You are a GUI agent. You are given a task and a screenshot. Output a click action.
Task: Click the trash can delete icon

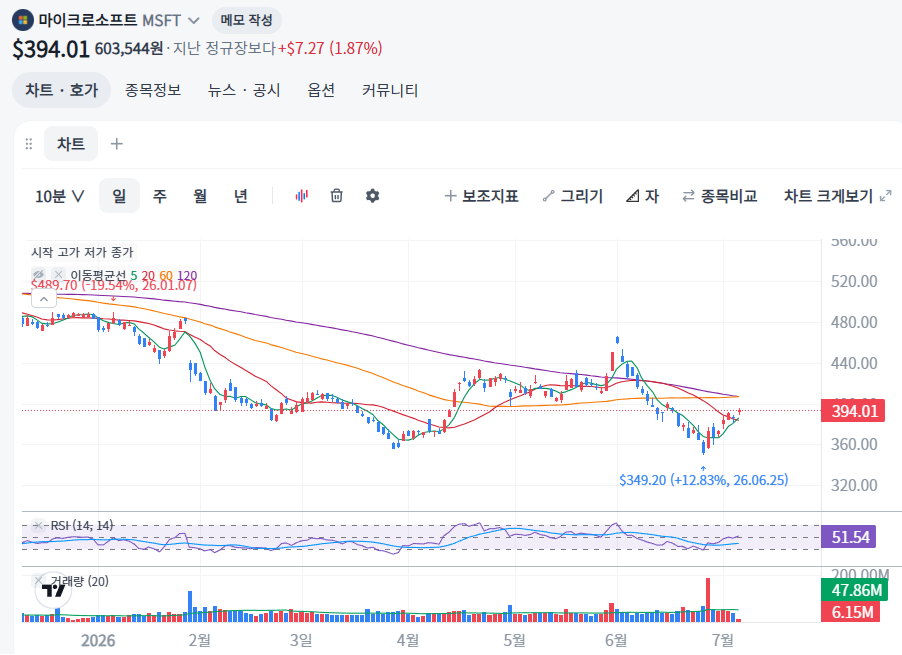pos(337,196)
